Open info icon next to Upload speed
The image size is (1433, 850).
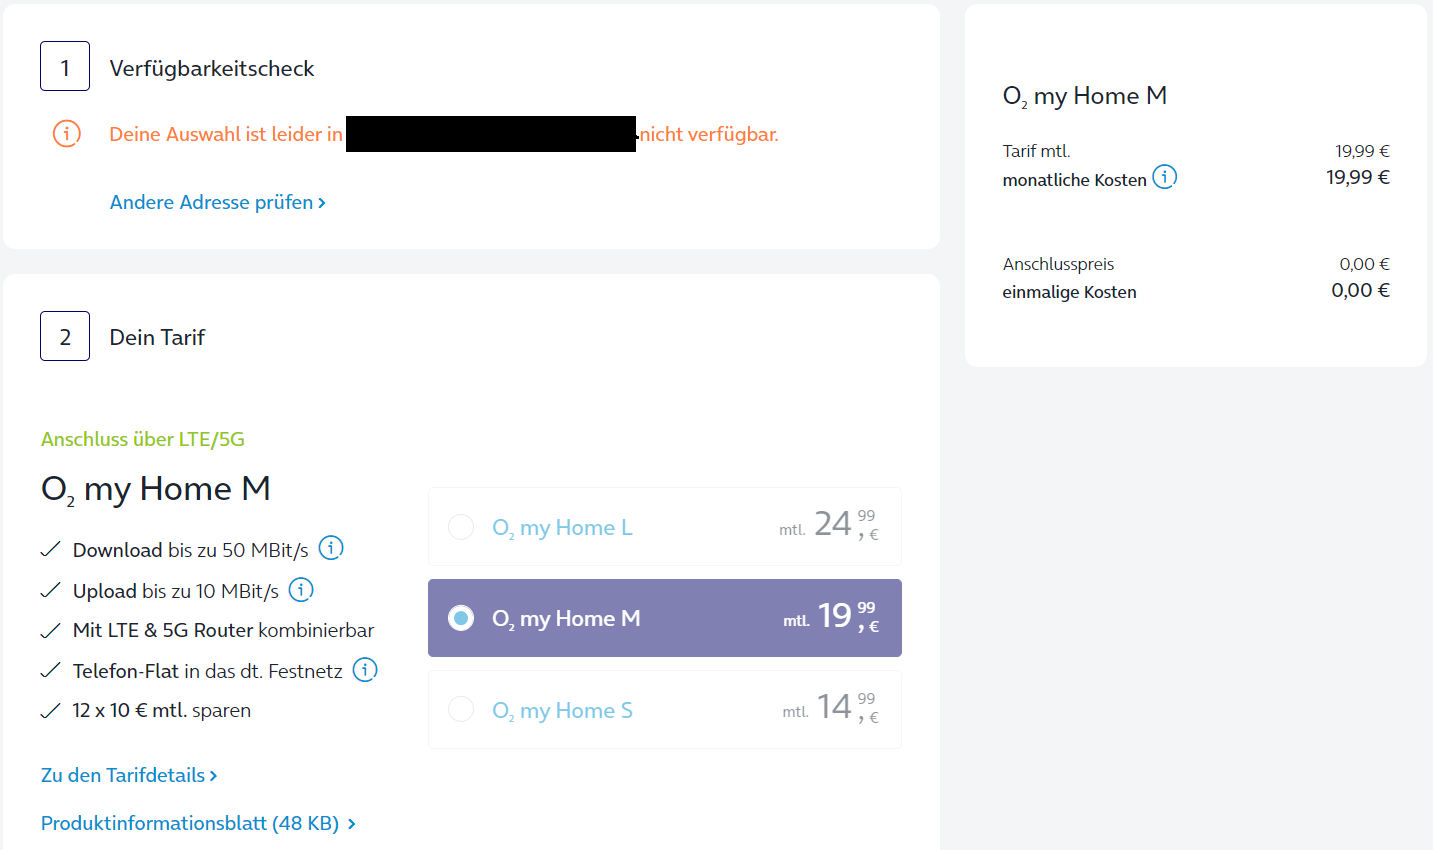(301, 590)
